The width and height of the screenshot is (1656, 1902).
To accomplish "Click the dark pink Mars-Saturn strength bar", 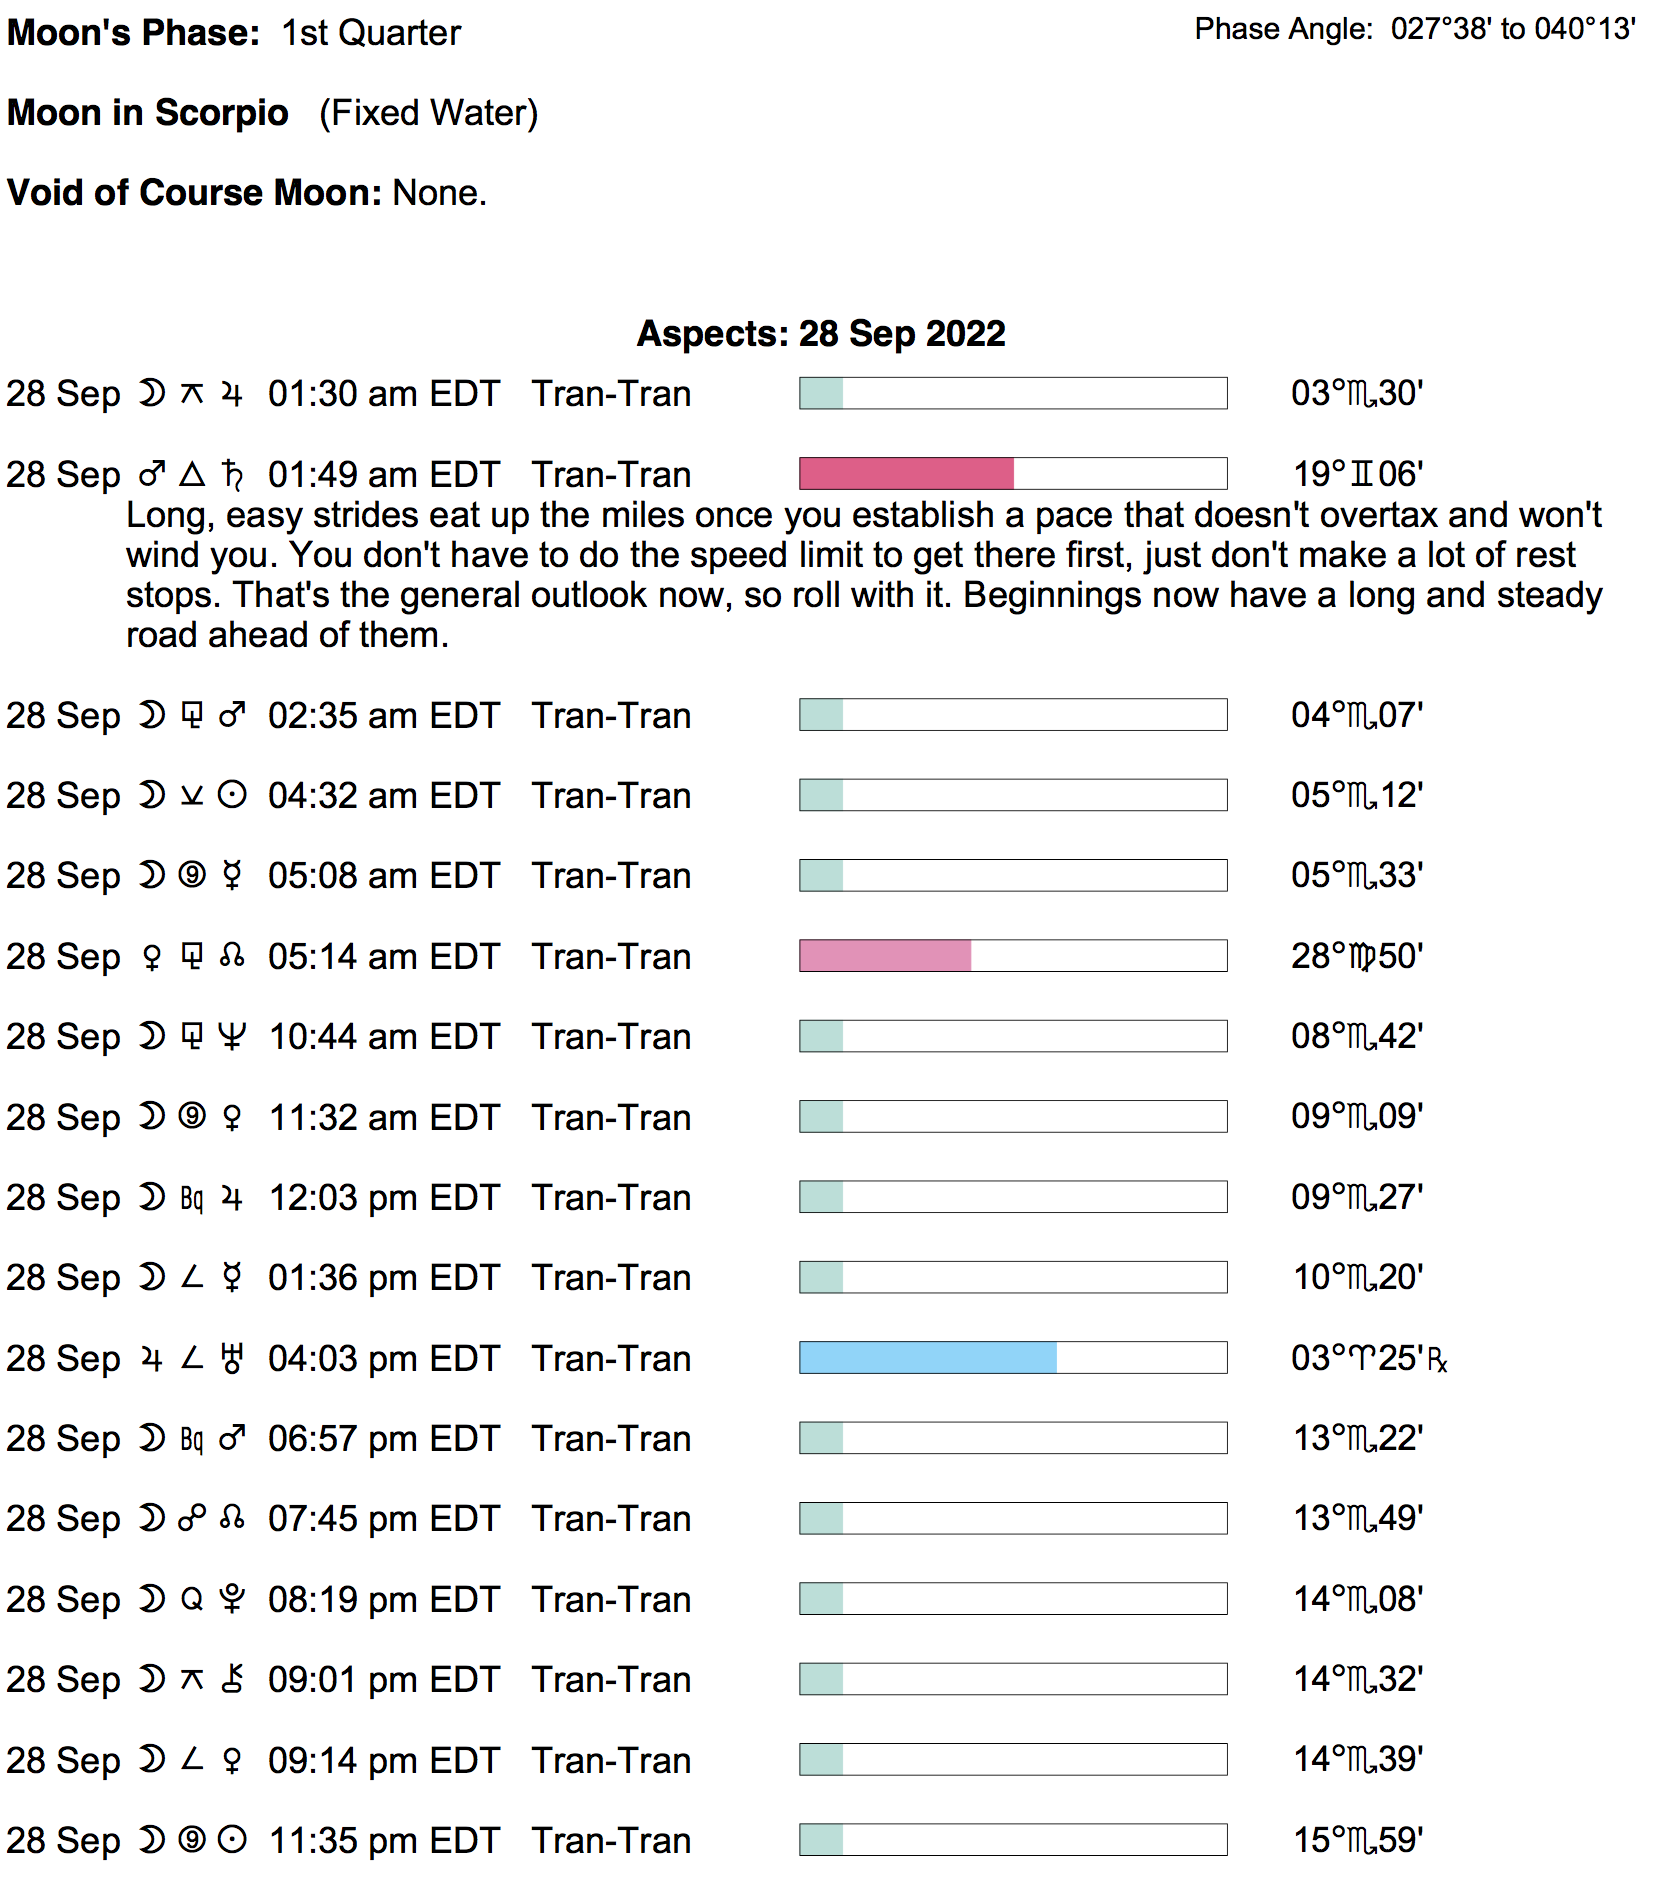I will [906, 474].
